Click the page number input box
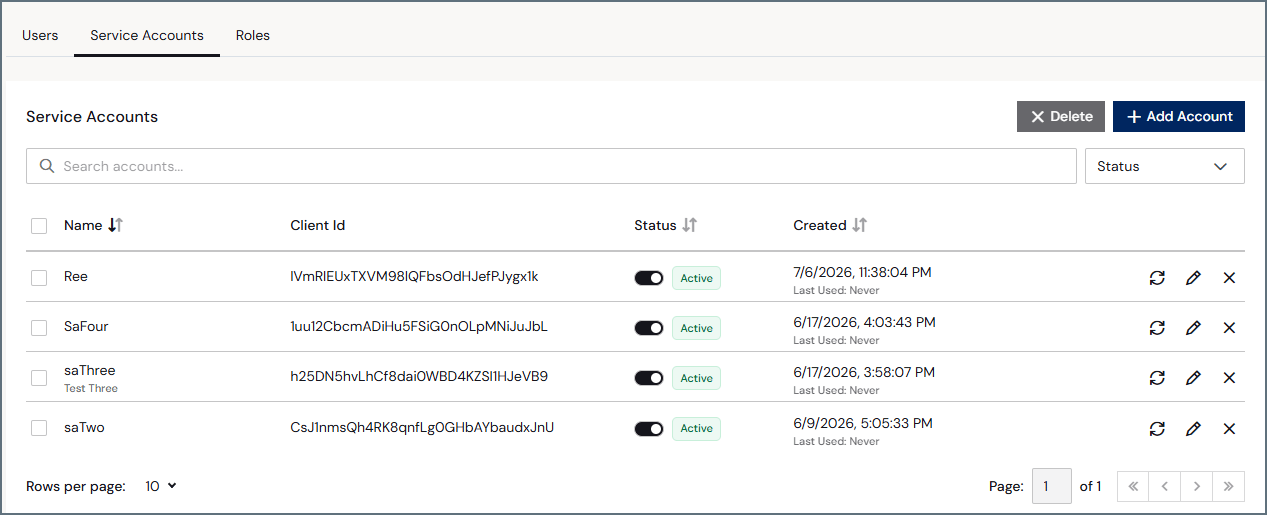 1051,486
